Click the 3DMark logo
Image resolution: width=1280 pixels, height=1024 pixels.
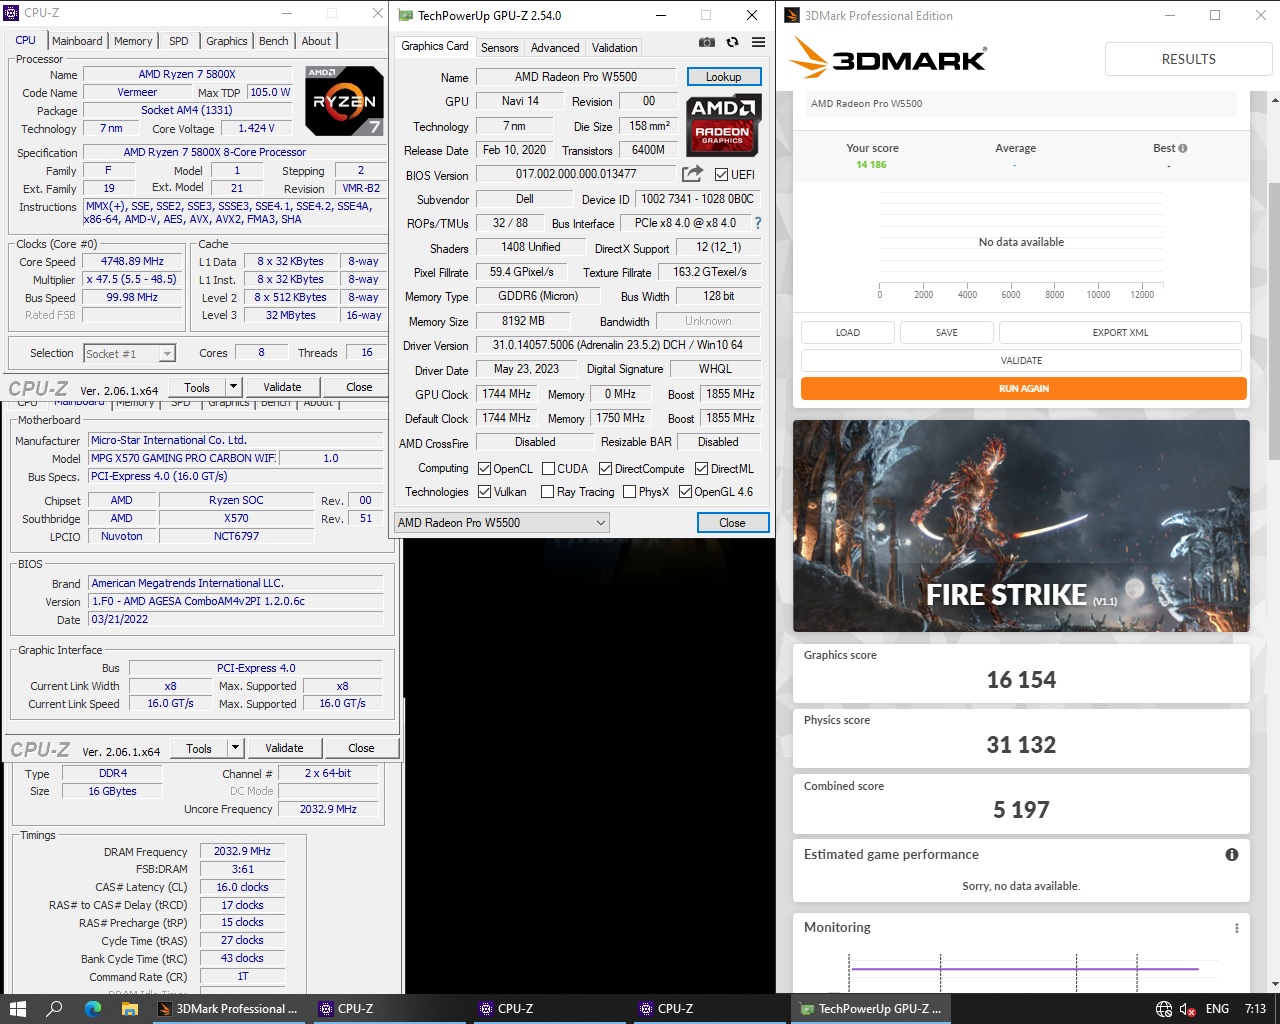[888, 58]
